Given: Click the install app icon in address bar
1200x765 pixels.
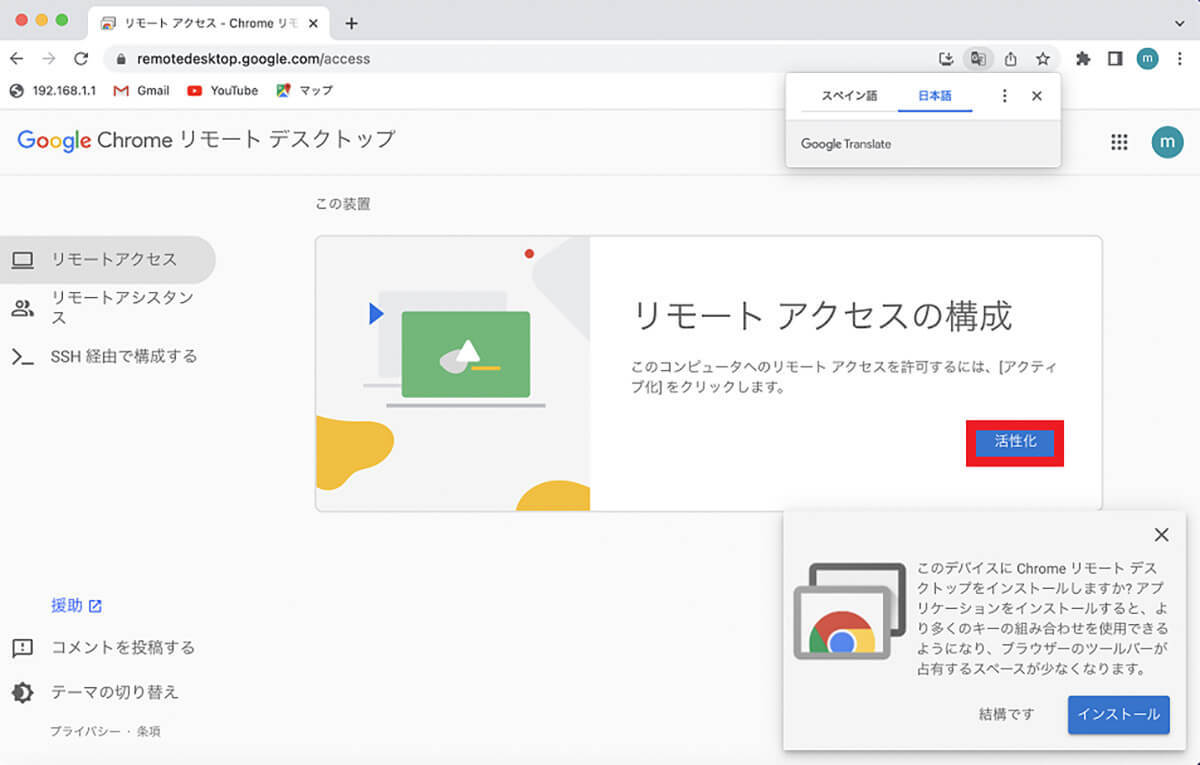Looking at the screenshot, I should click(x=946, y=59).
